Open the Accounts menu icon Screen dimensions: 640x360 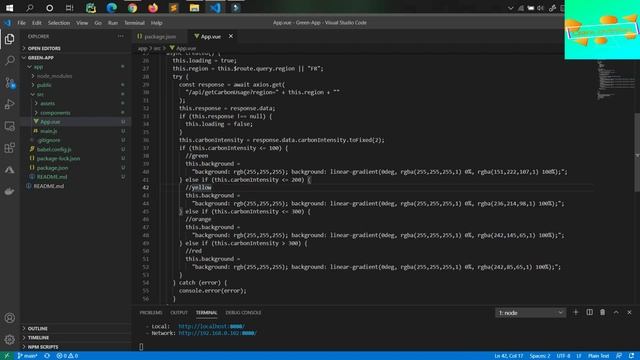click(x=9, y=318)
